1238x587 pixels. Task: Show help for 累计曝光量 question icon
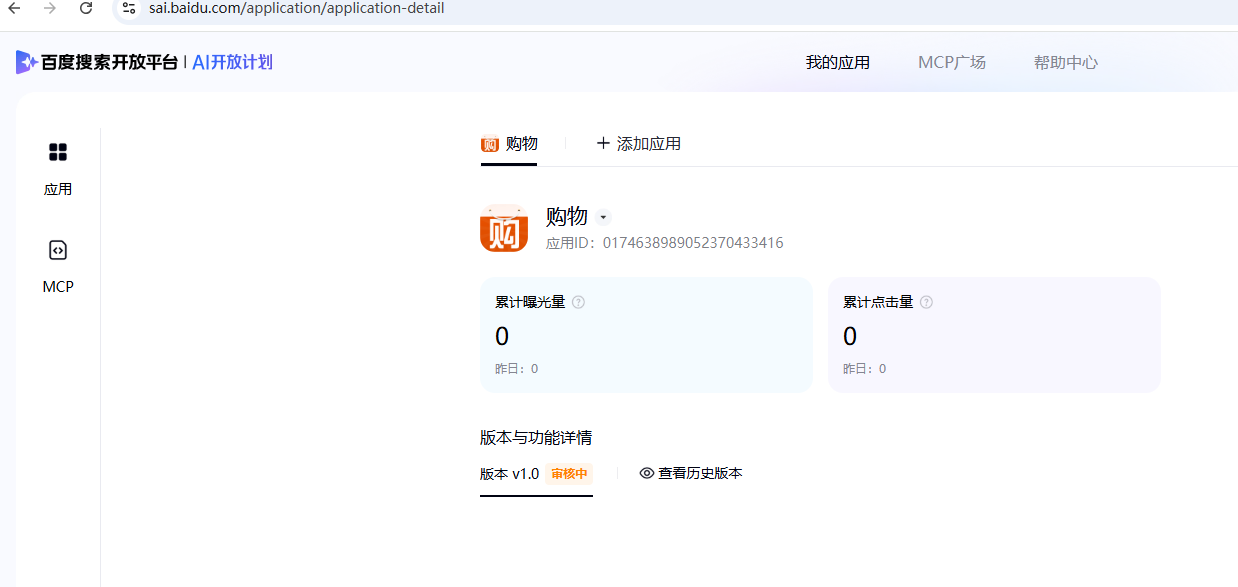coord(578,302)
